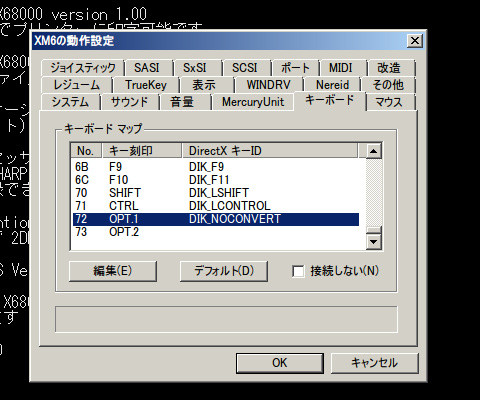Image resolution: width=480 pixels, height=400 pixels.
Task: Select the サウンド tab
Action: pos(129,102)
